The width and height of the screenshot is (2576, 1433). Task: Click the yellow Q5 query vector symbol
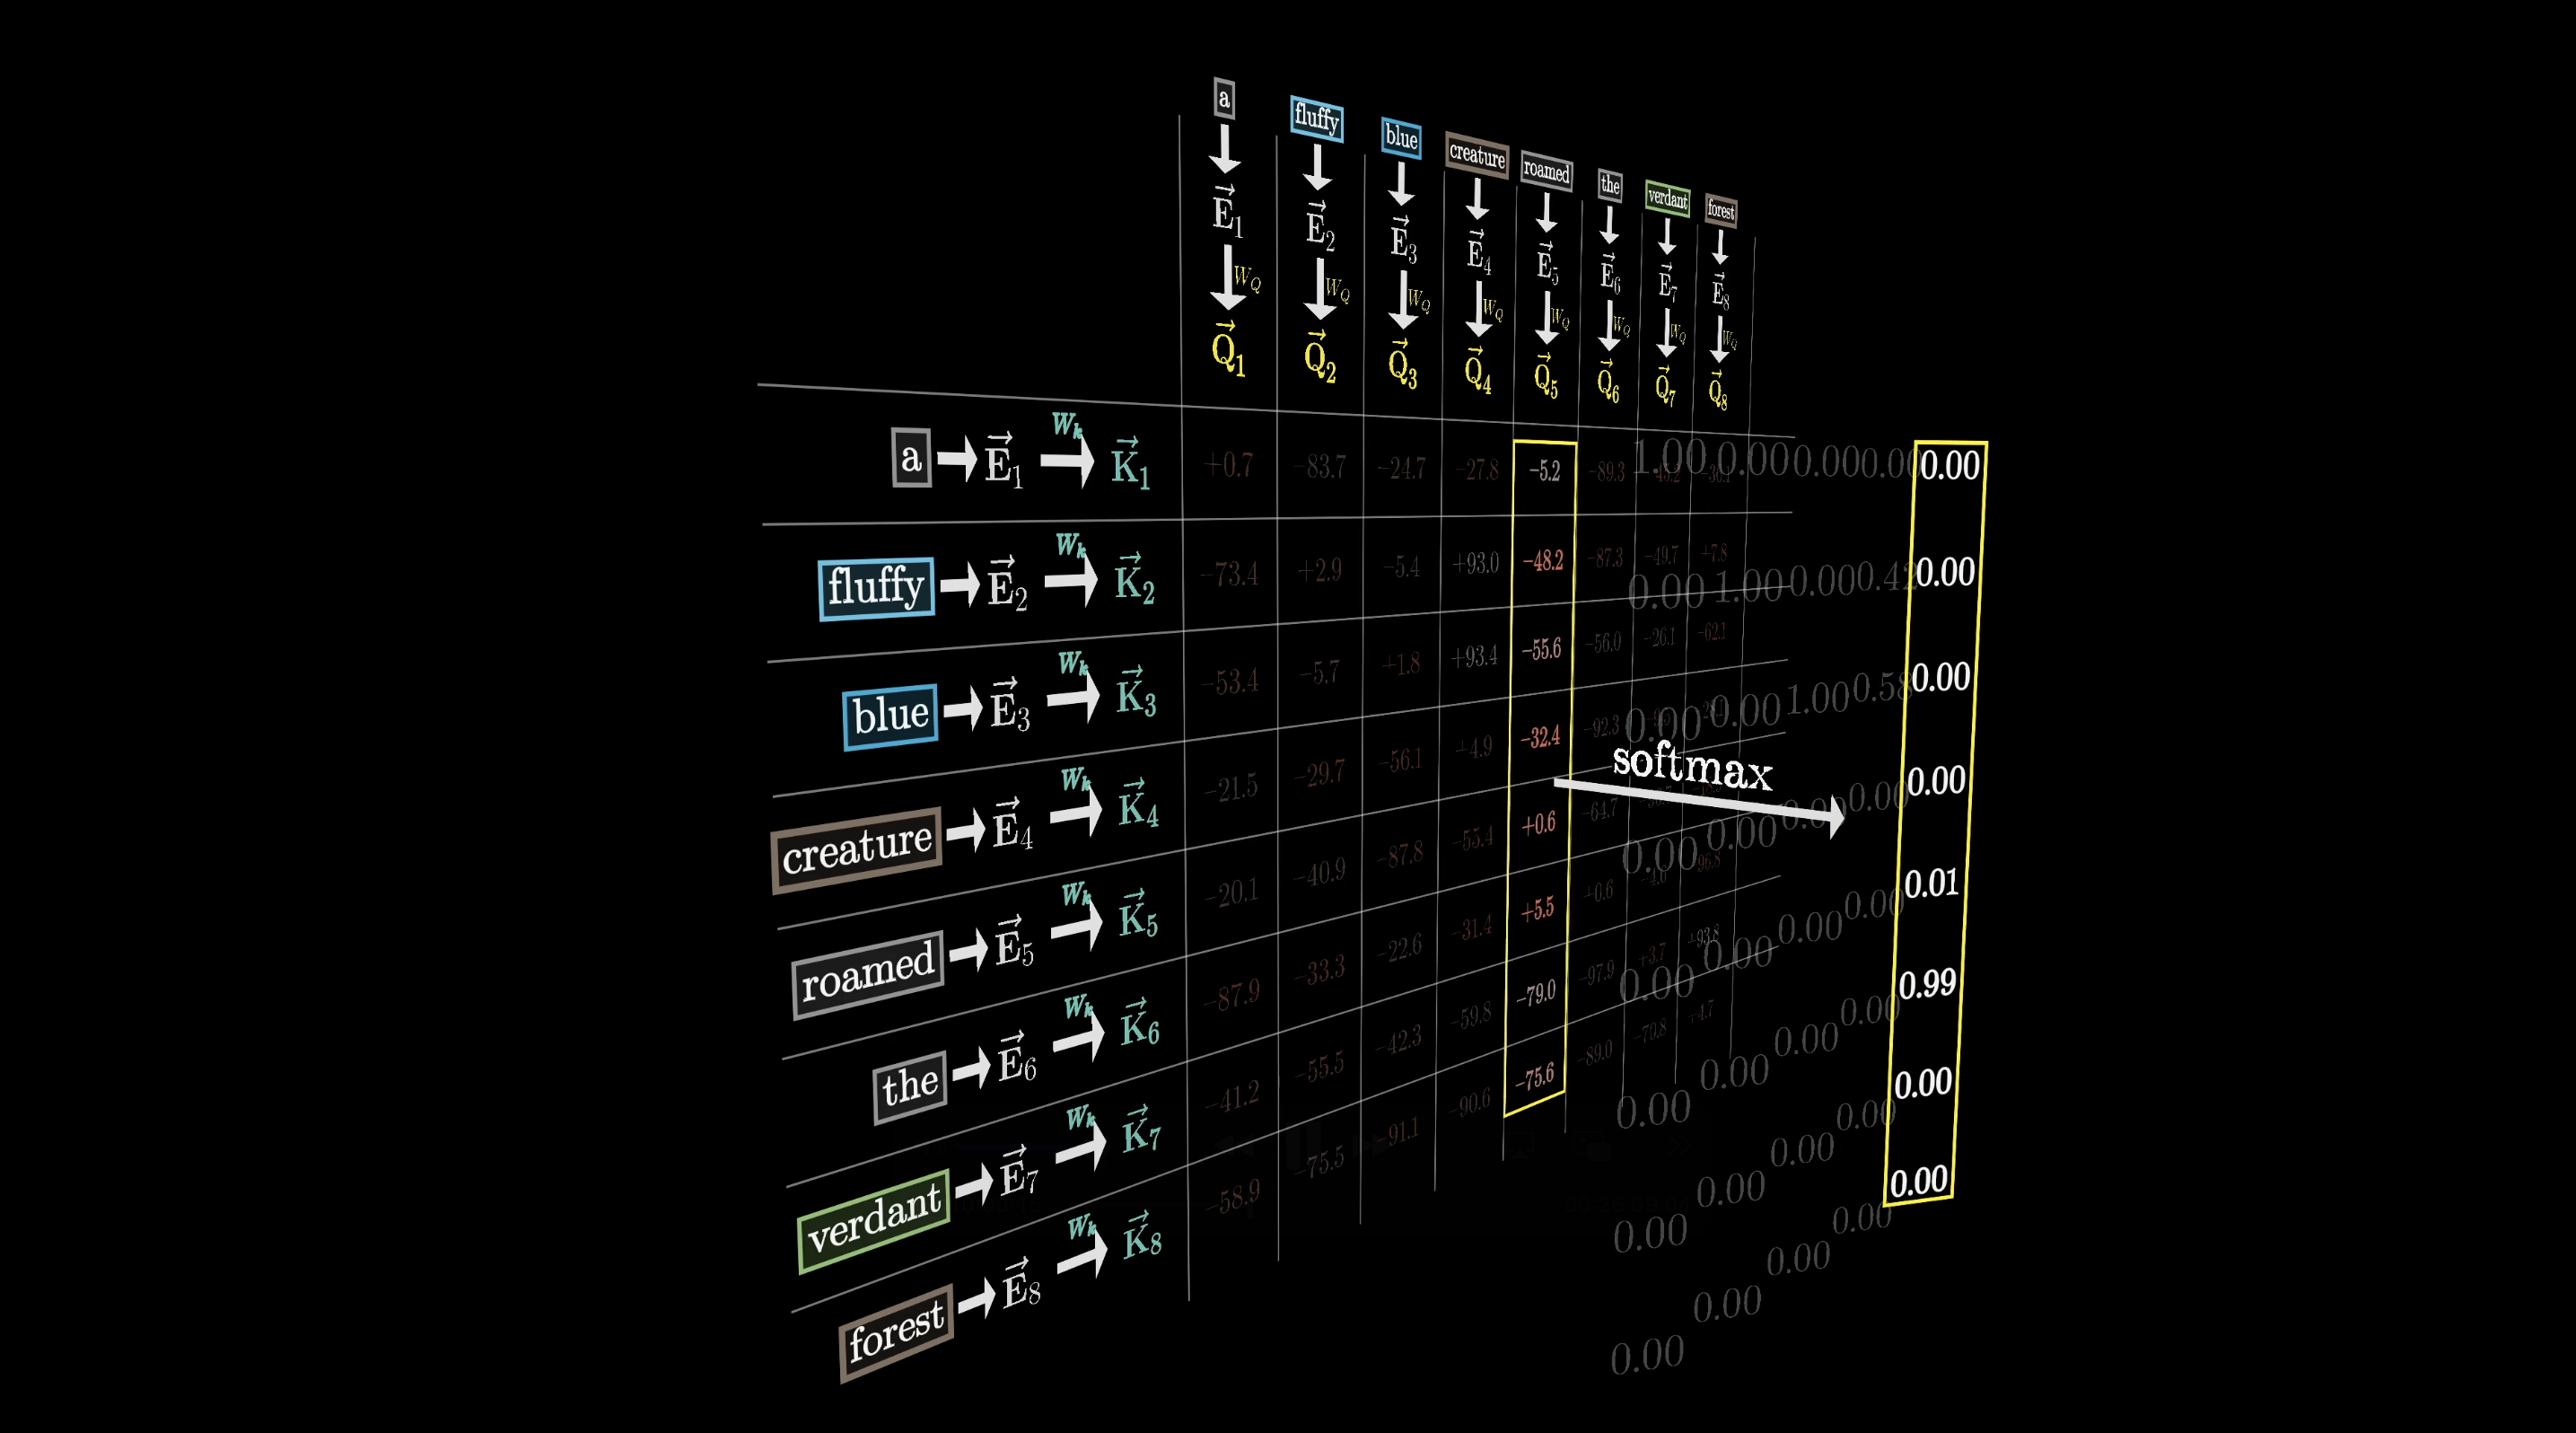(1545, 376)
